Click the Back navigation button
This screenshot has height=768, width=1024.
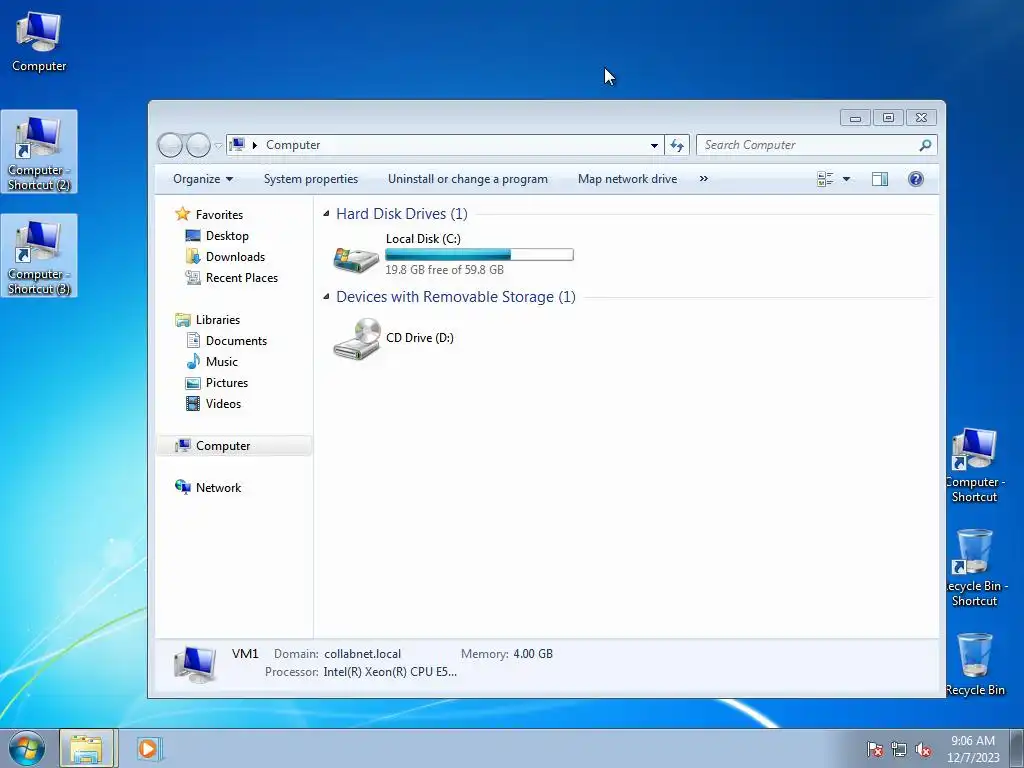pos(170,145)
